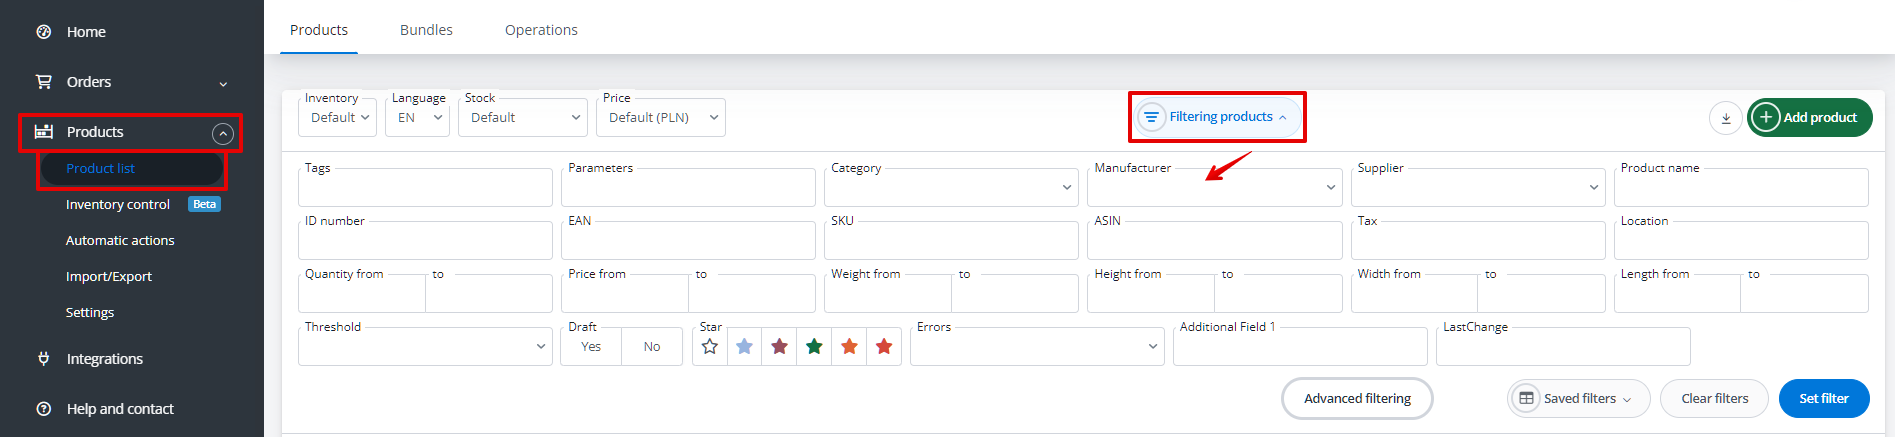This screenshot has height=437, width=1895.
Task: Click the Orders cart icon
Action: click(43, 82)
